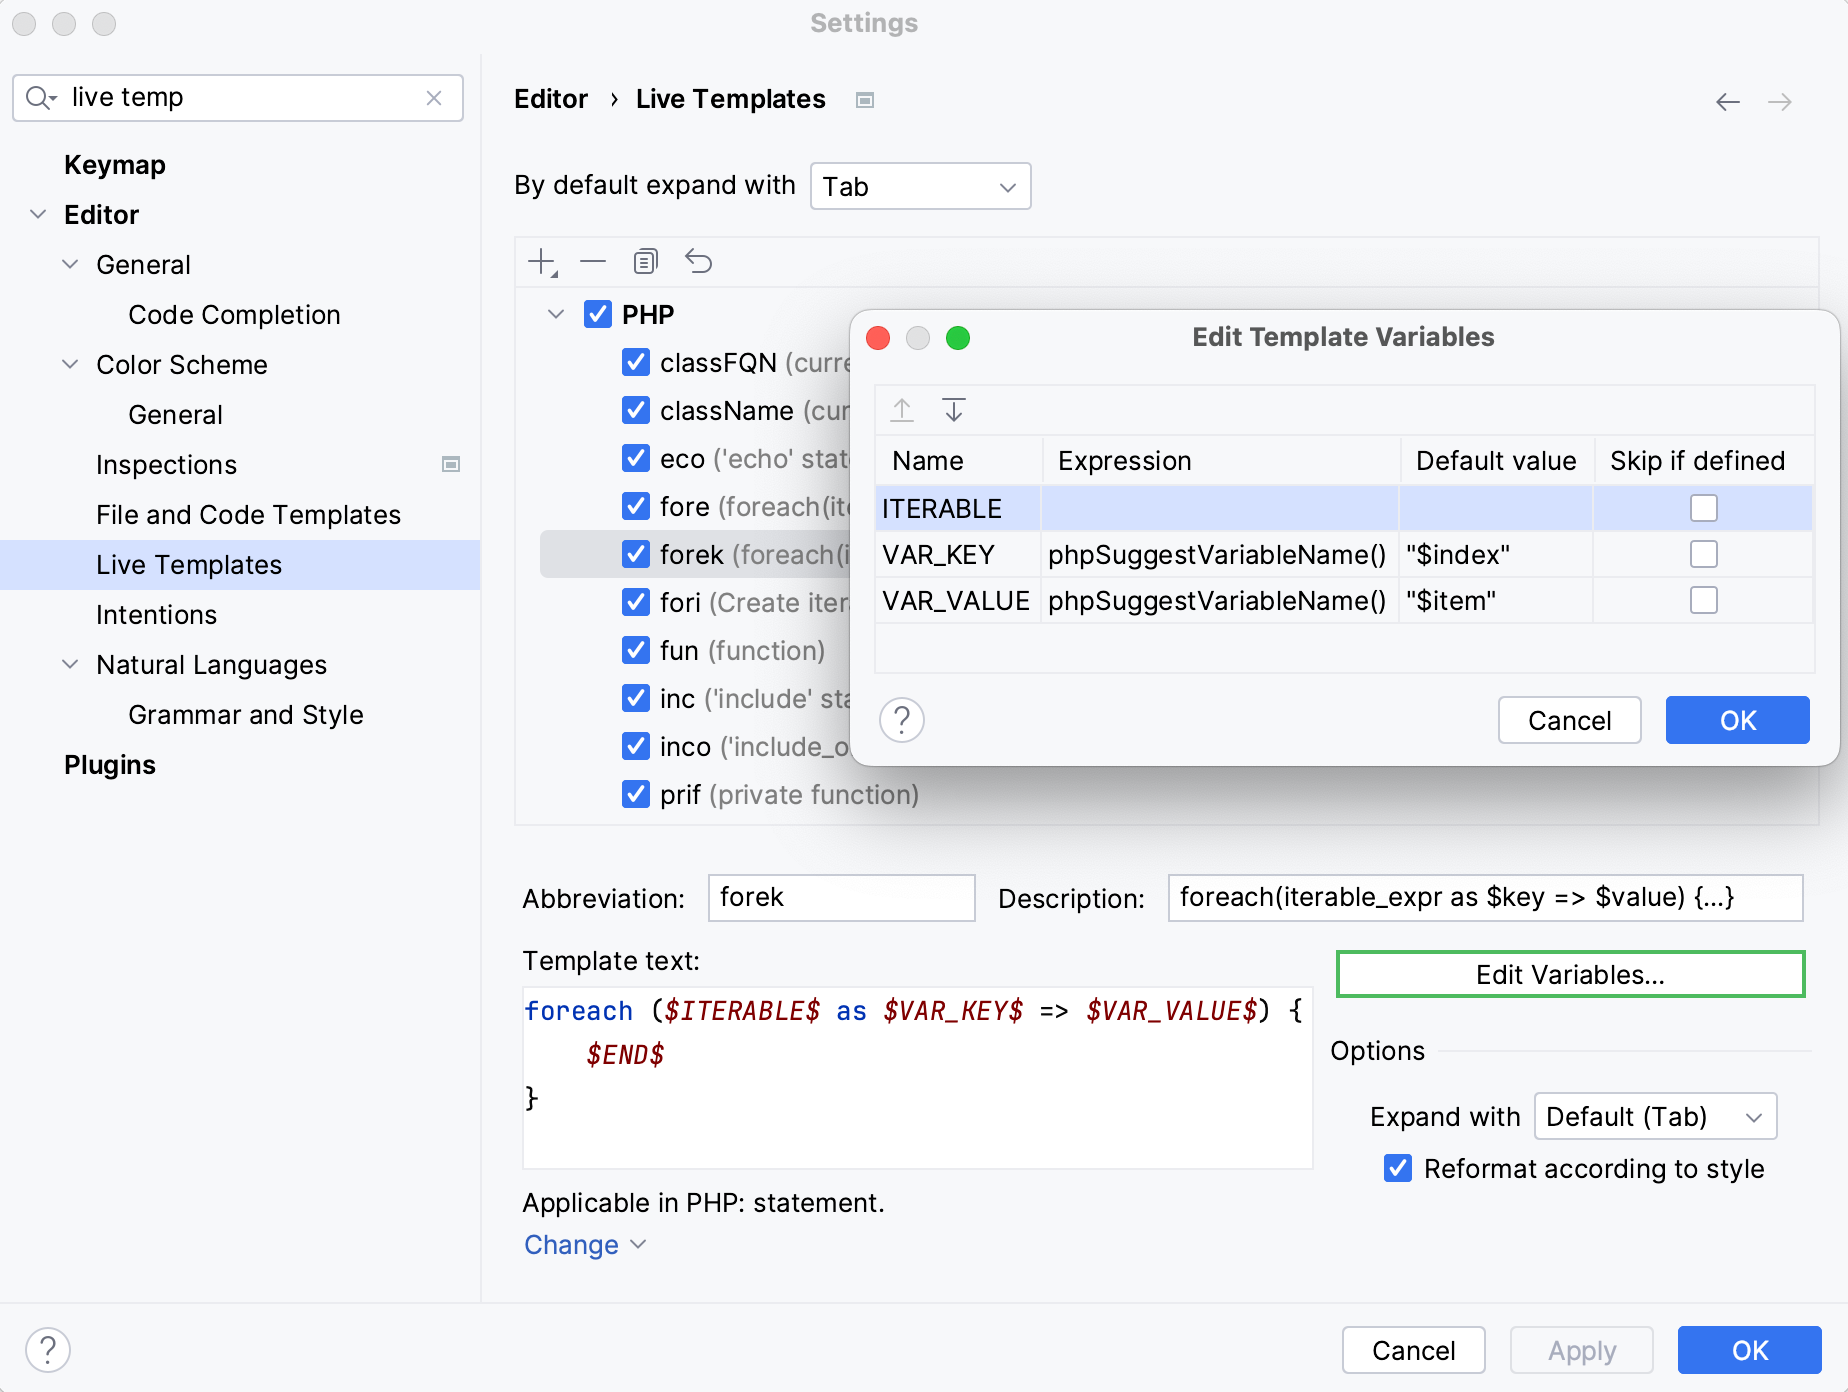Confirm with OK in the variables dialog
The image size is (1848, 1392).
[1736, 719]
